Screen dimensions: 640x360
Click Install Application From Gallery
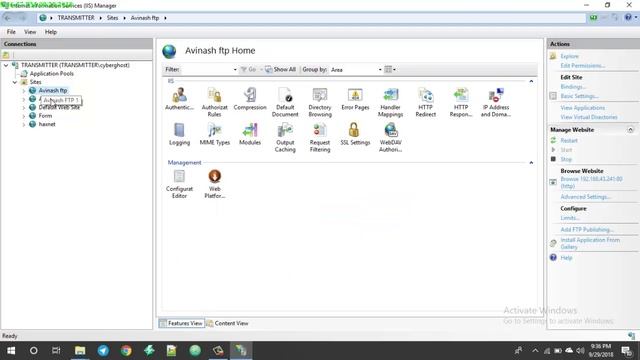pyautogui.click(x=590, y=243)
